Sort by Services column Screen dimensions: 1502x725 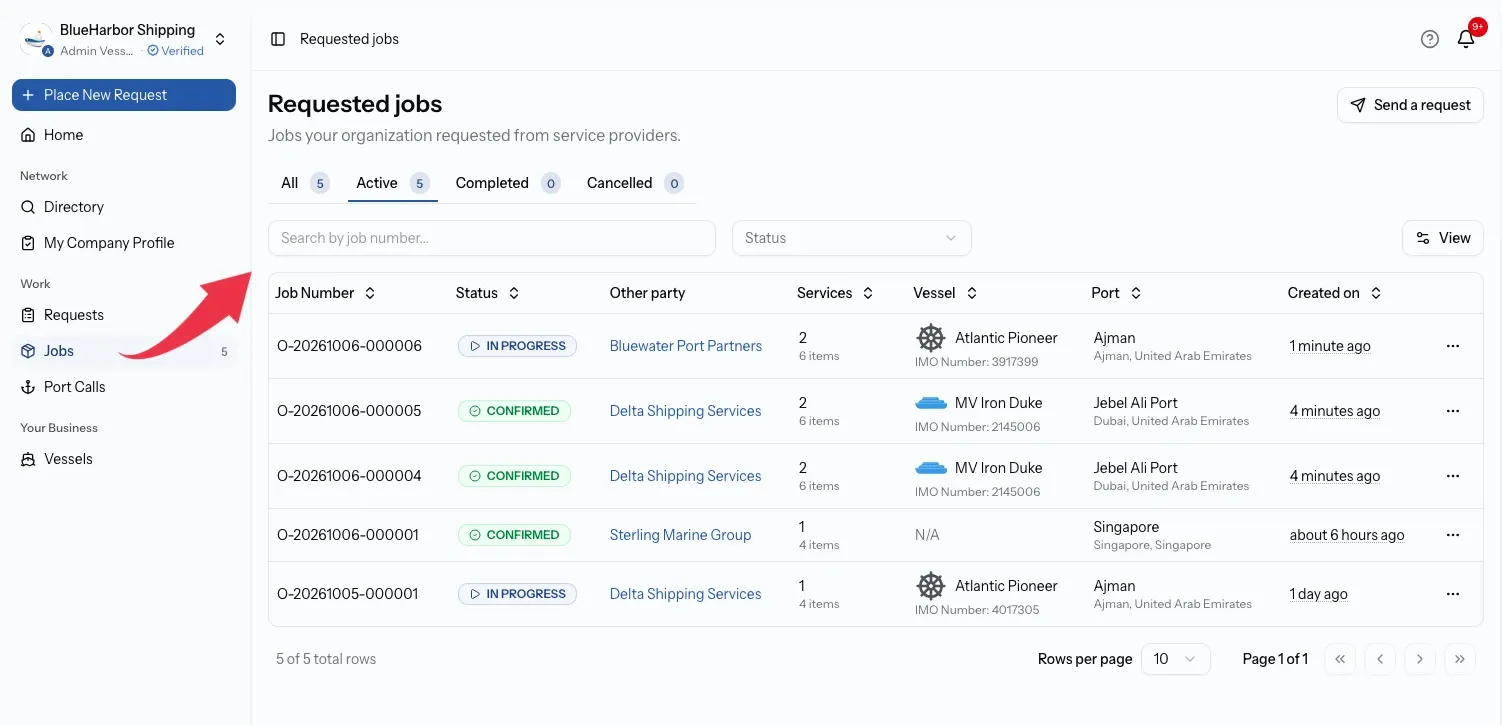tap(835, 293)
